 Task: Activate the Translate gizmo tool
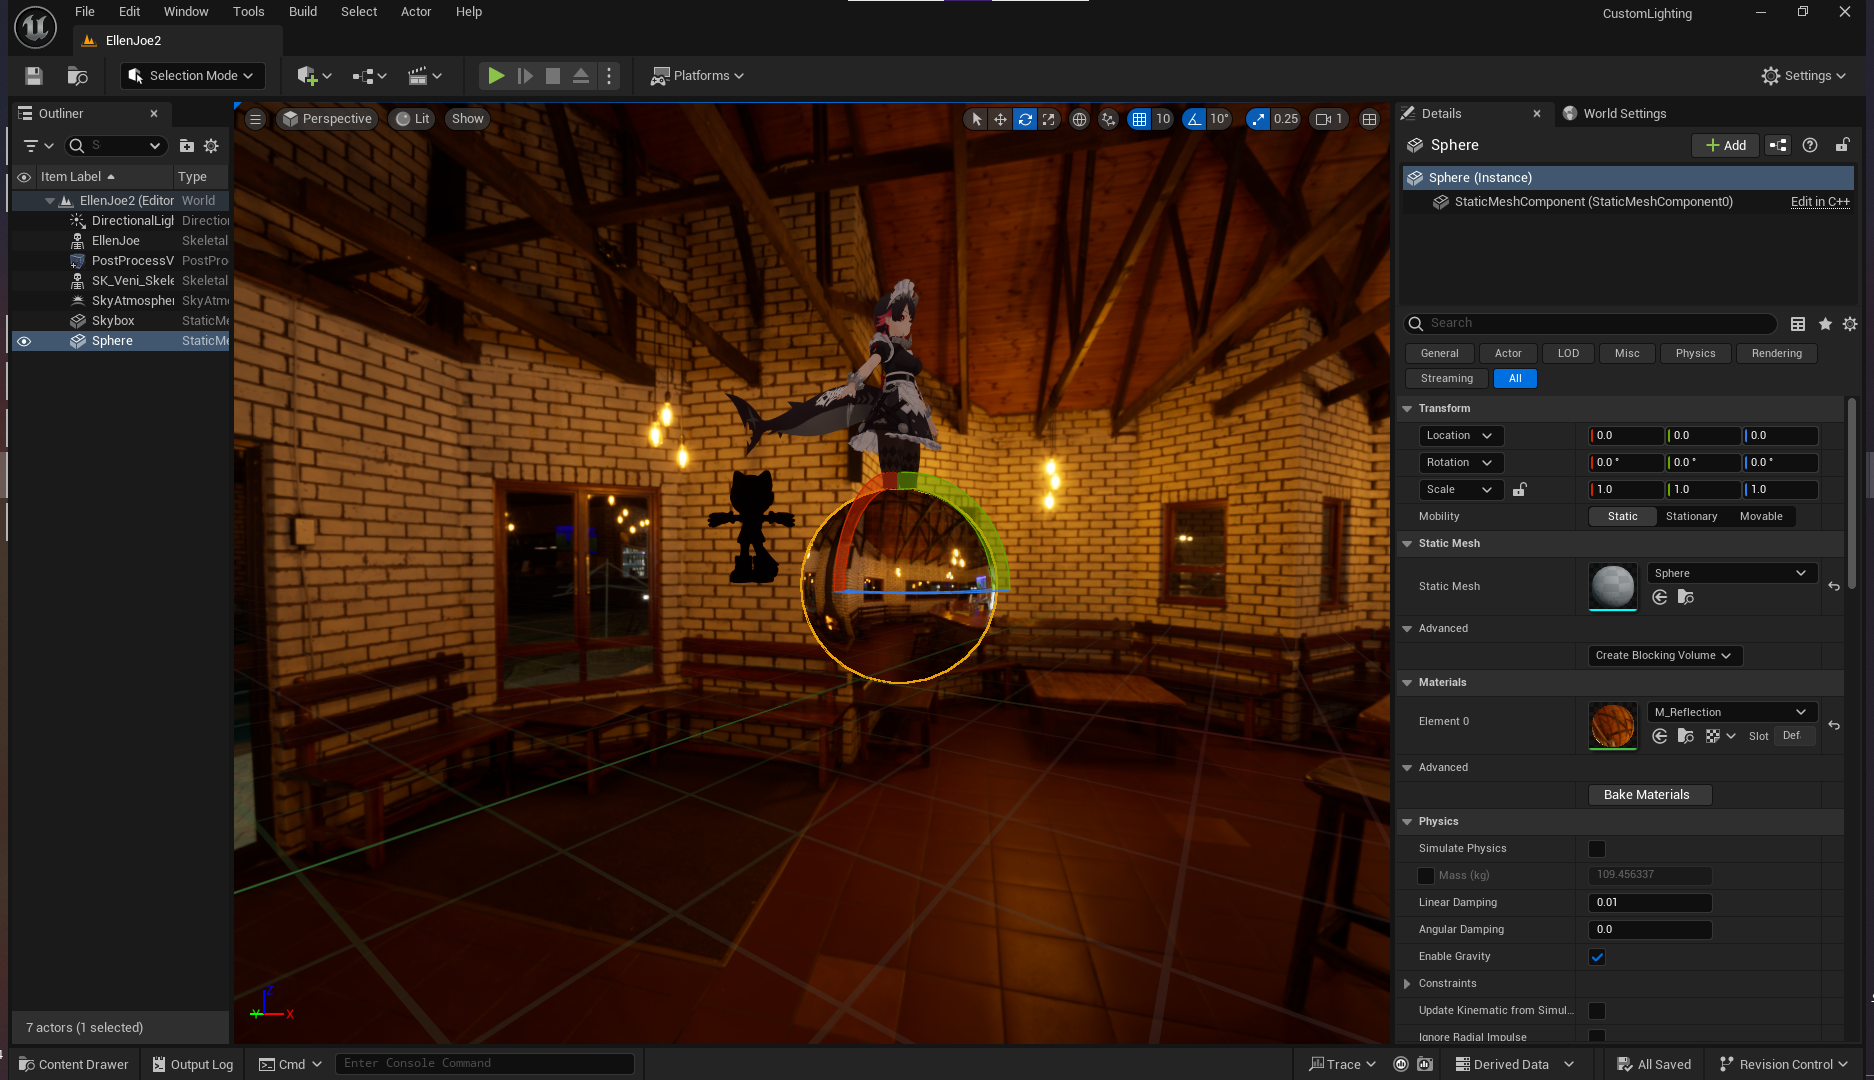(x=1000, y=119)
